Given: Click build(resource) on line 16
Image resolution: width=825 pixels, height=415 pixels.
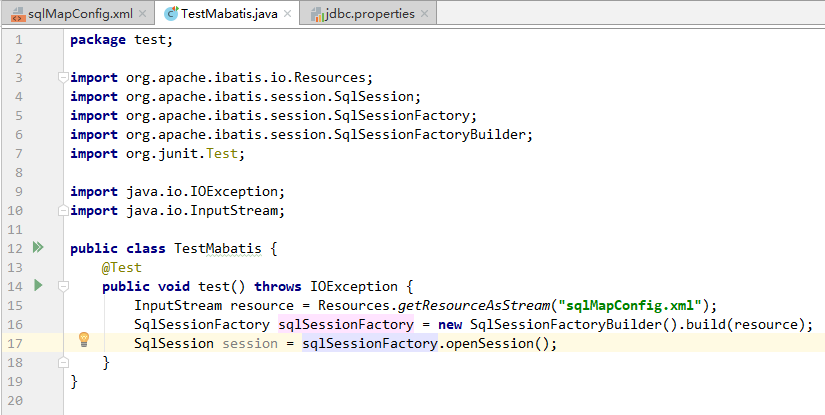Looking at the screenshot, I should click(x=744, y=325).
